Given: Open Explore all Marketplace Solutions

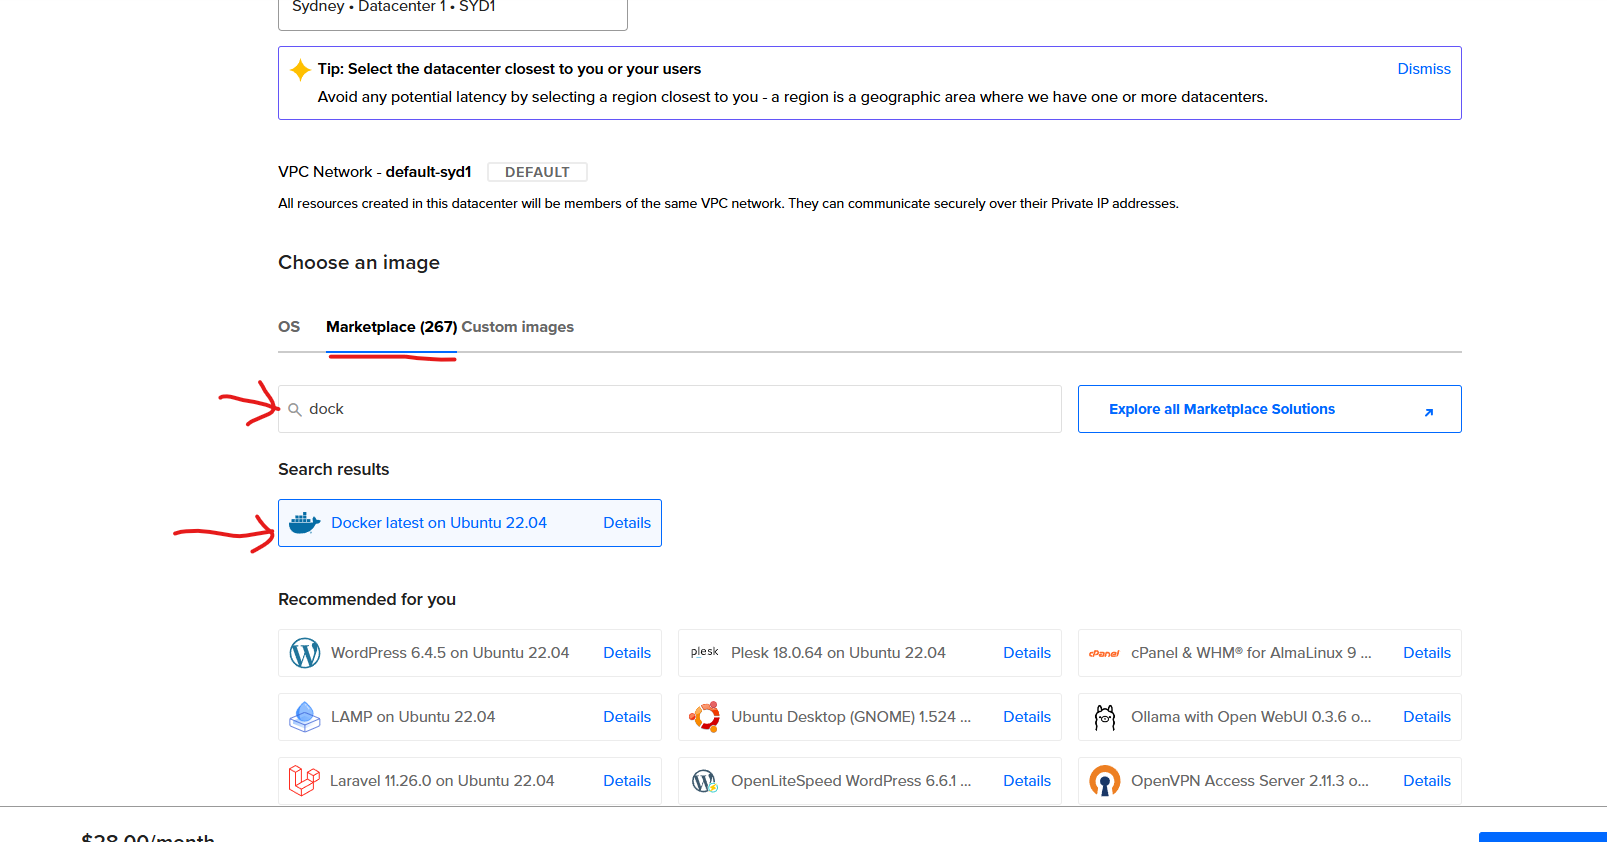Looking at the screenshot, I should click(x=1269, y=409).
